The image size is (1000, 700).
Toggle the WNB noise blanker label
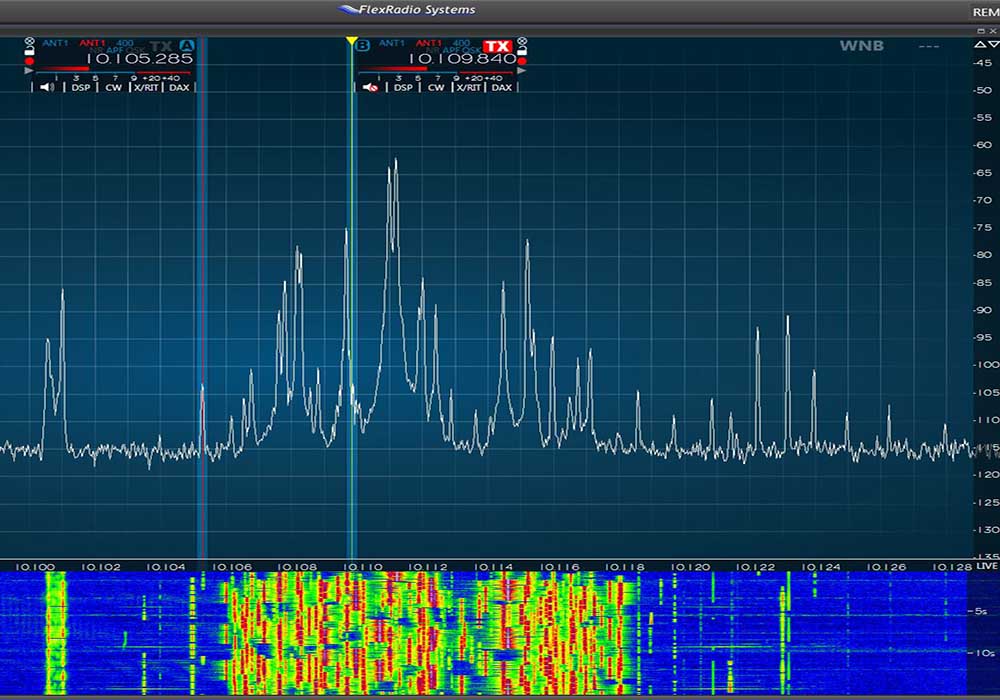[862, 45]
